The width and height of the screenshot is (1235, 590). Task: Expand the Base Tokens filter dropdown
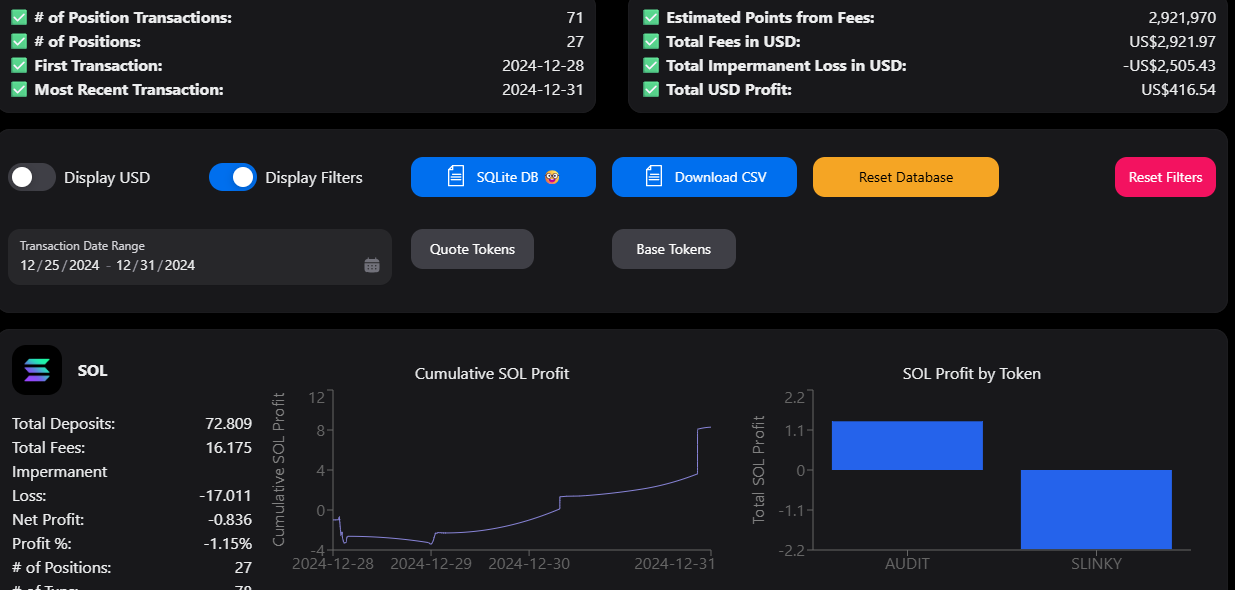(x=673, y=249)
